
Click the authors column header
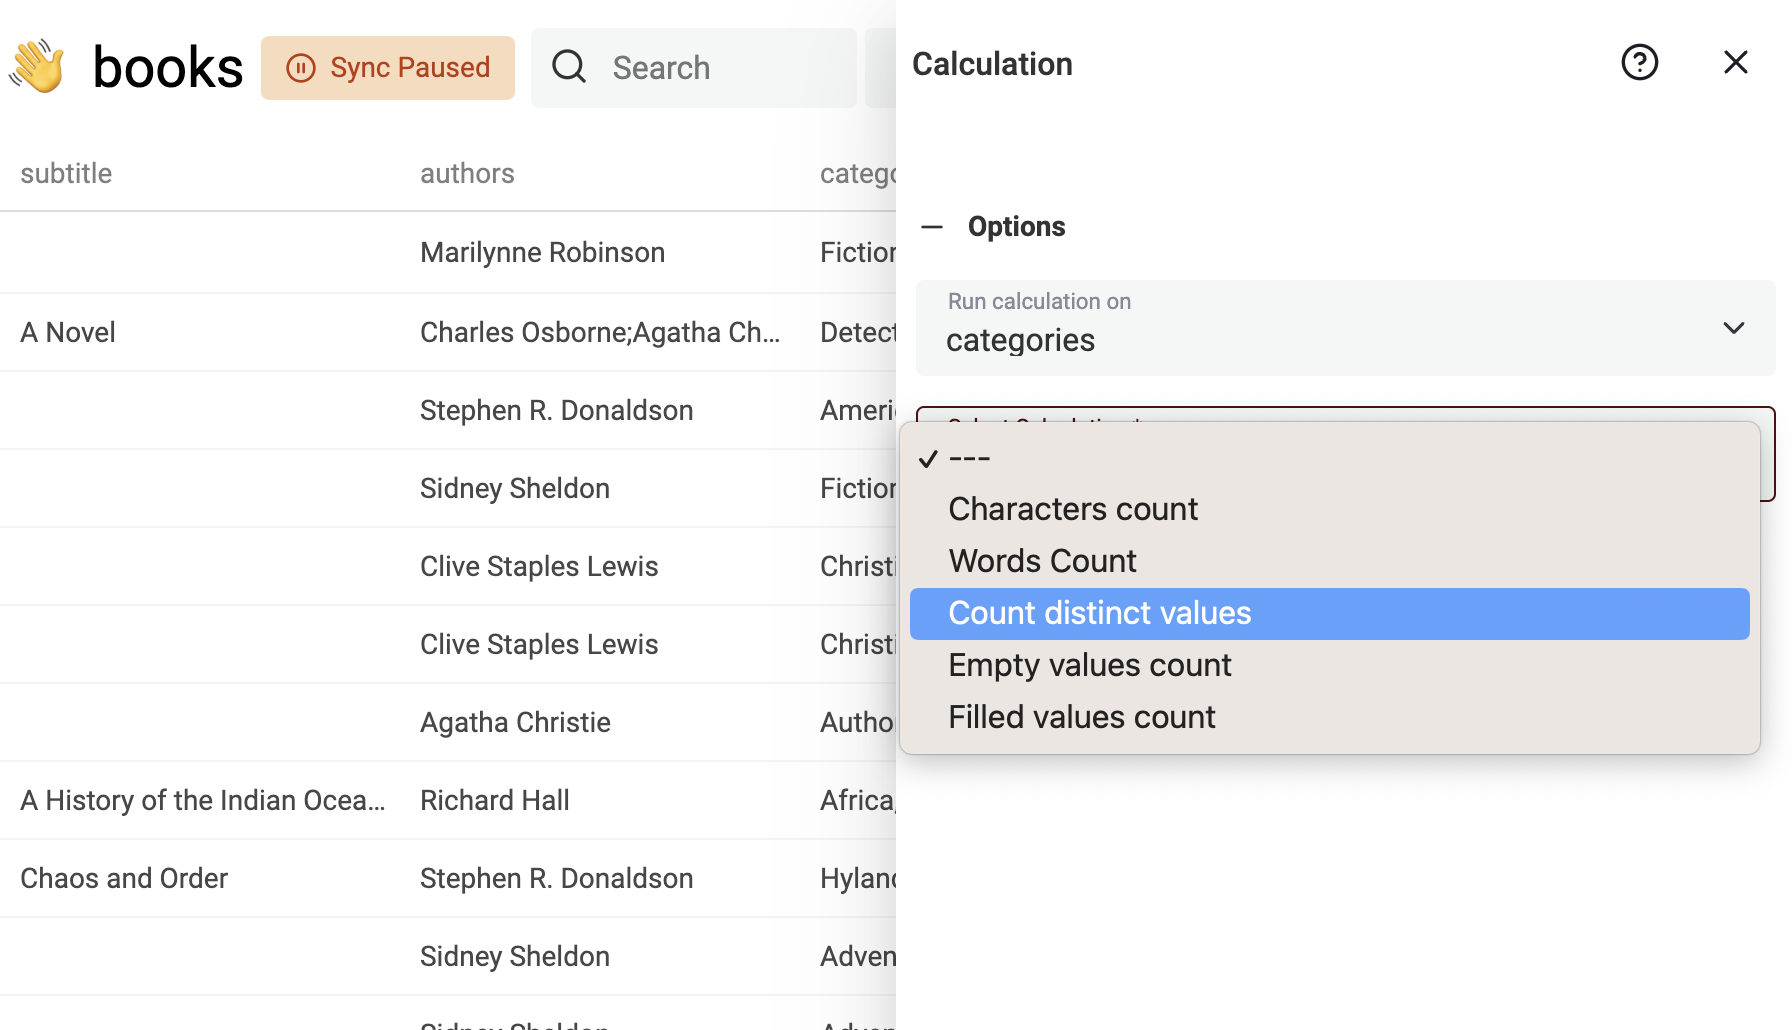coord(467,173)
